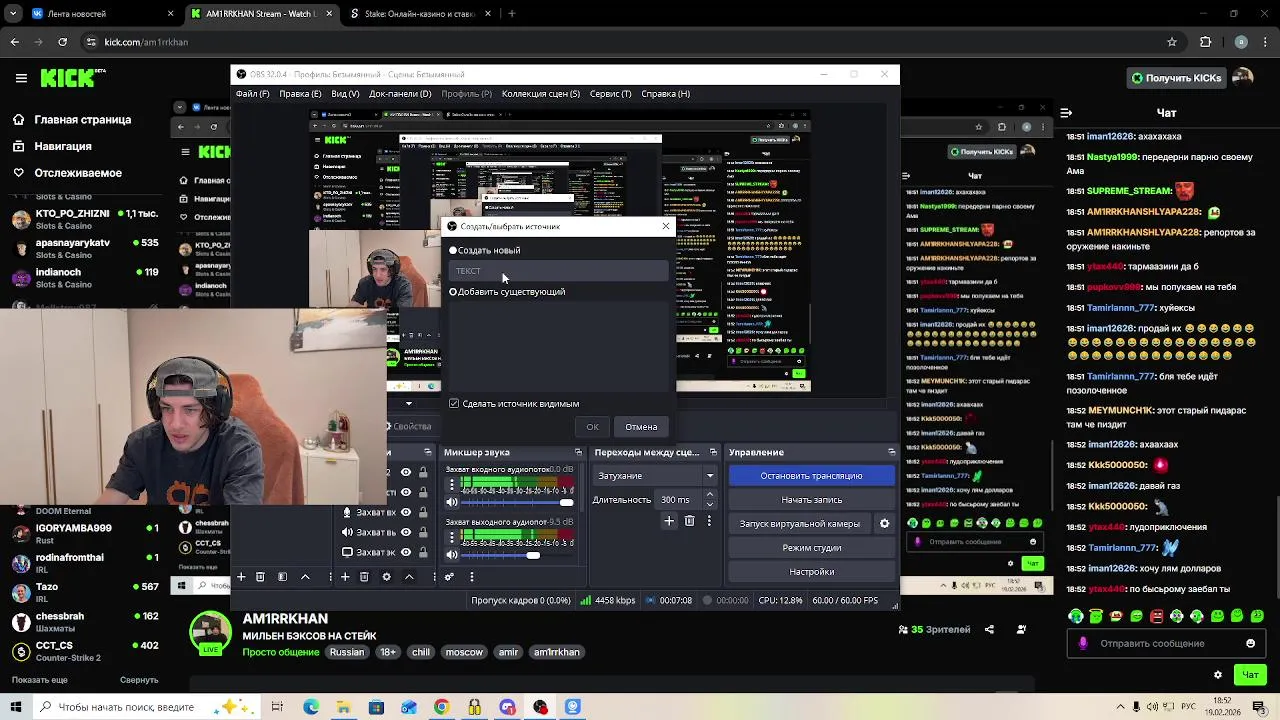Open the Kick sidebar hamburger menu
The image size is (1280, 720).
(21, 77)
